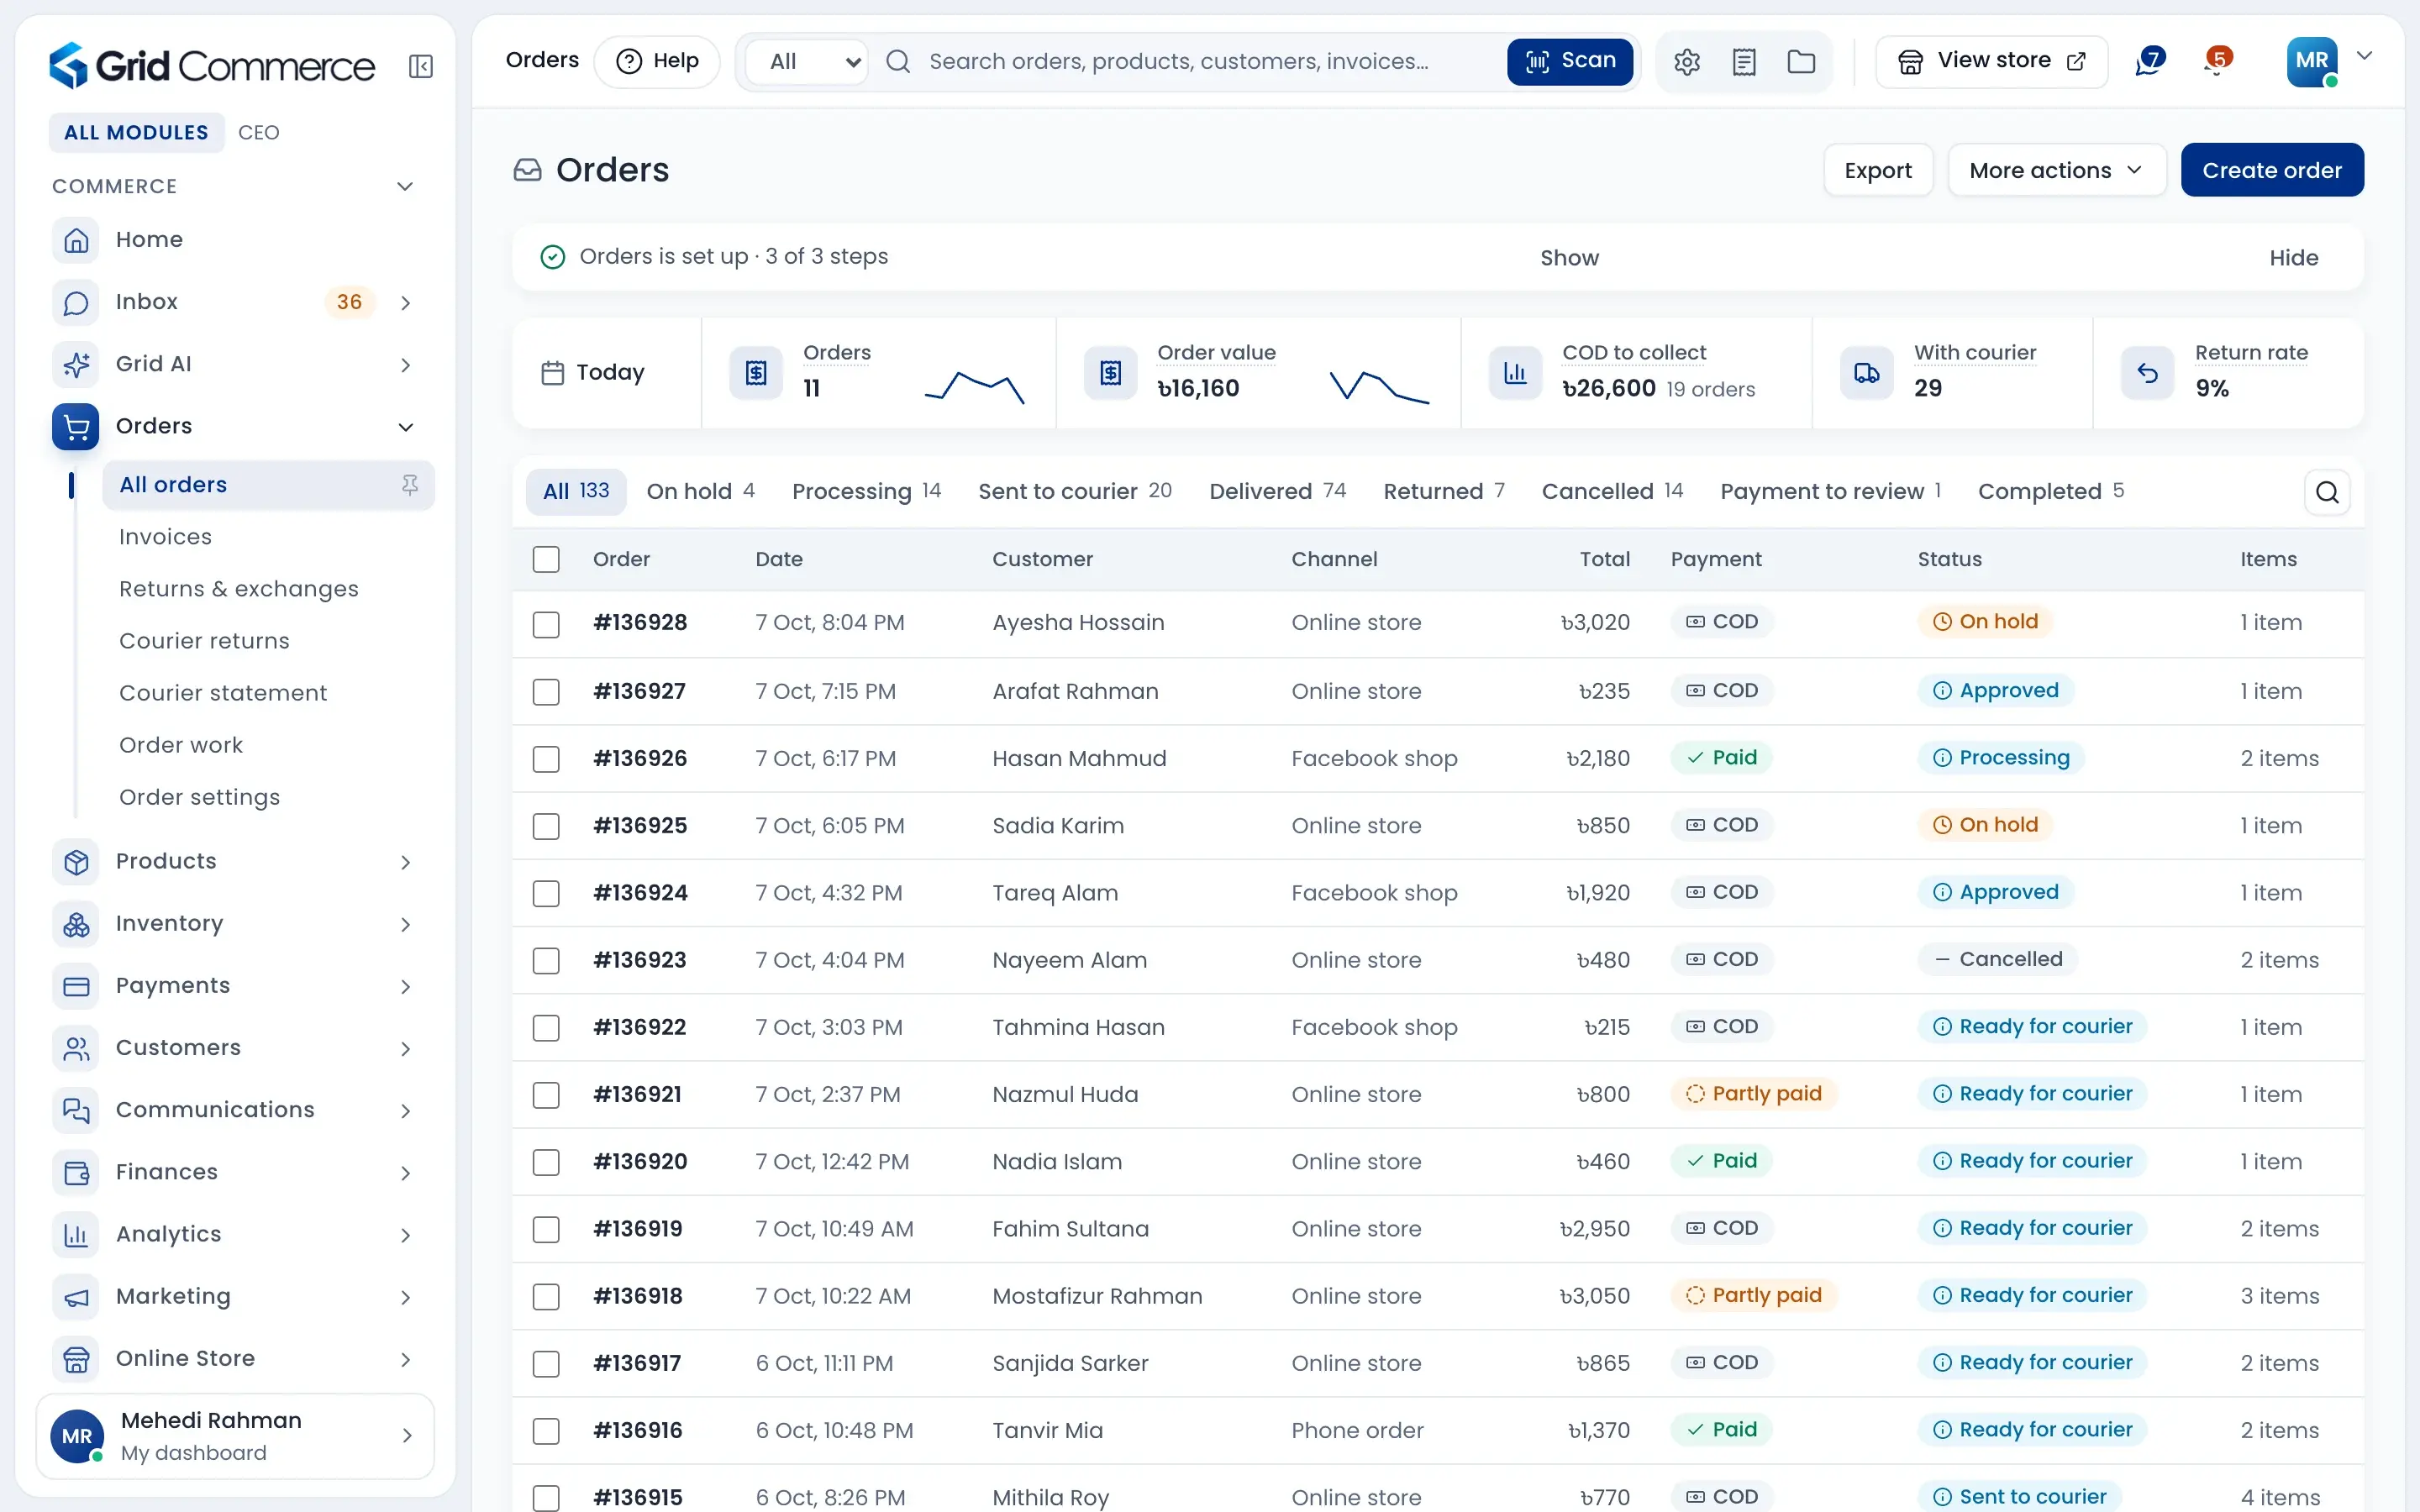Tick the checkbox for order #136917

(546, 1364)
